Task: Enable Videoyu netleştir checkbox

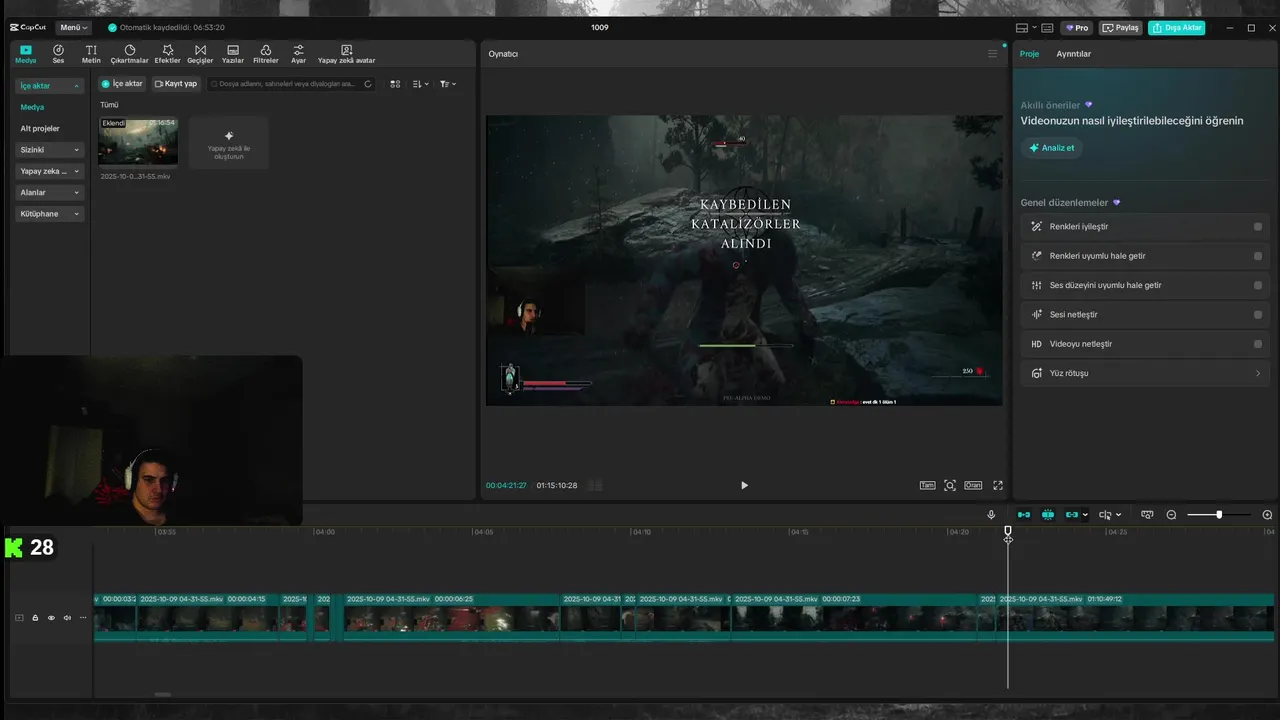Action: pos(1258,344)
